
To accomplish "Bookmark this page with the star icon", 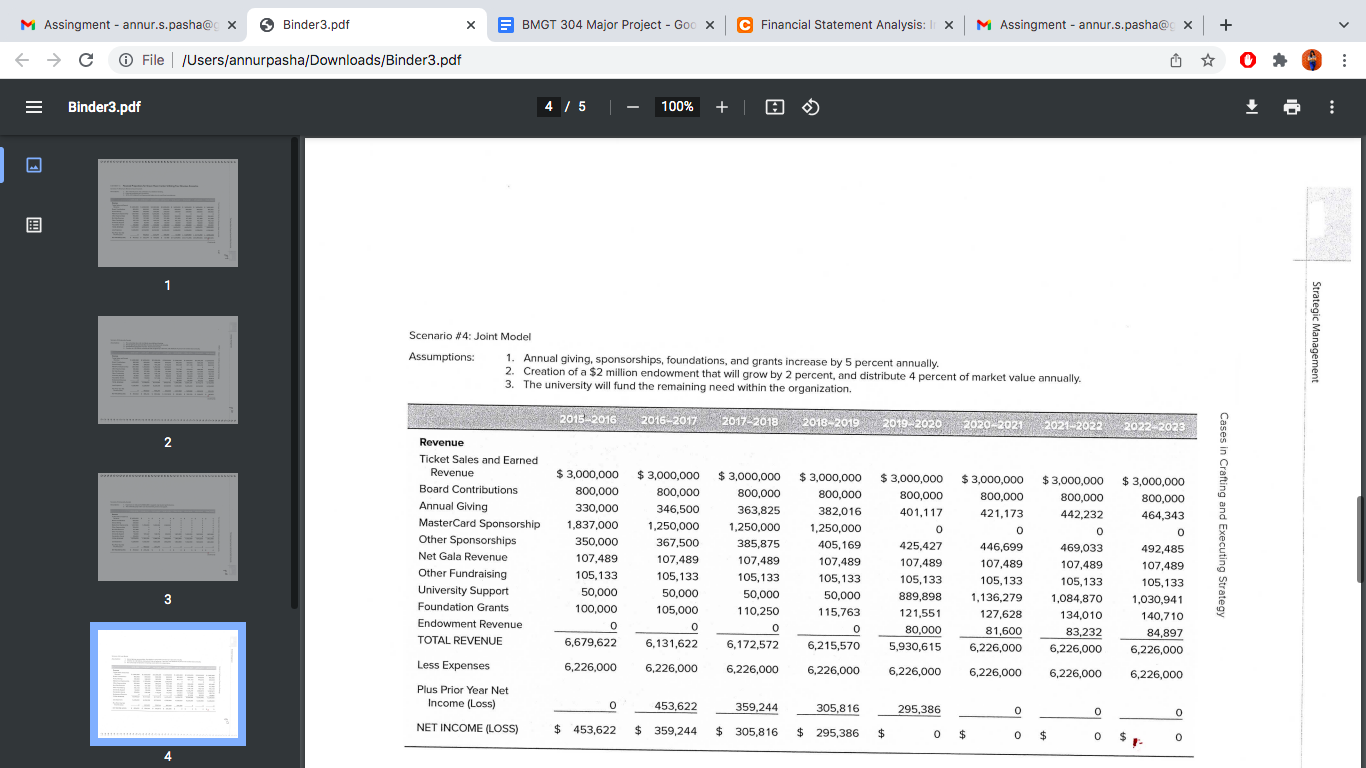I will (1208, 60).
